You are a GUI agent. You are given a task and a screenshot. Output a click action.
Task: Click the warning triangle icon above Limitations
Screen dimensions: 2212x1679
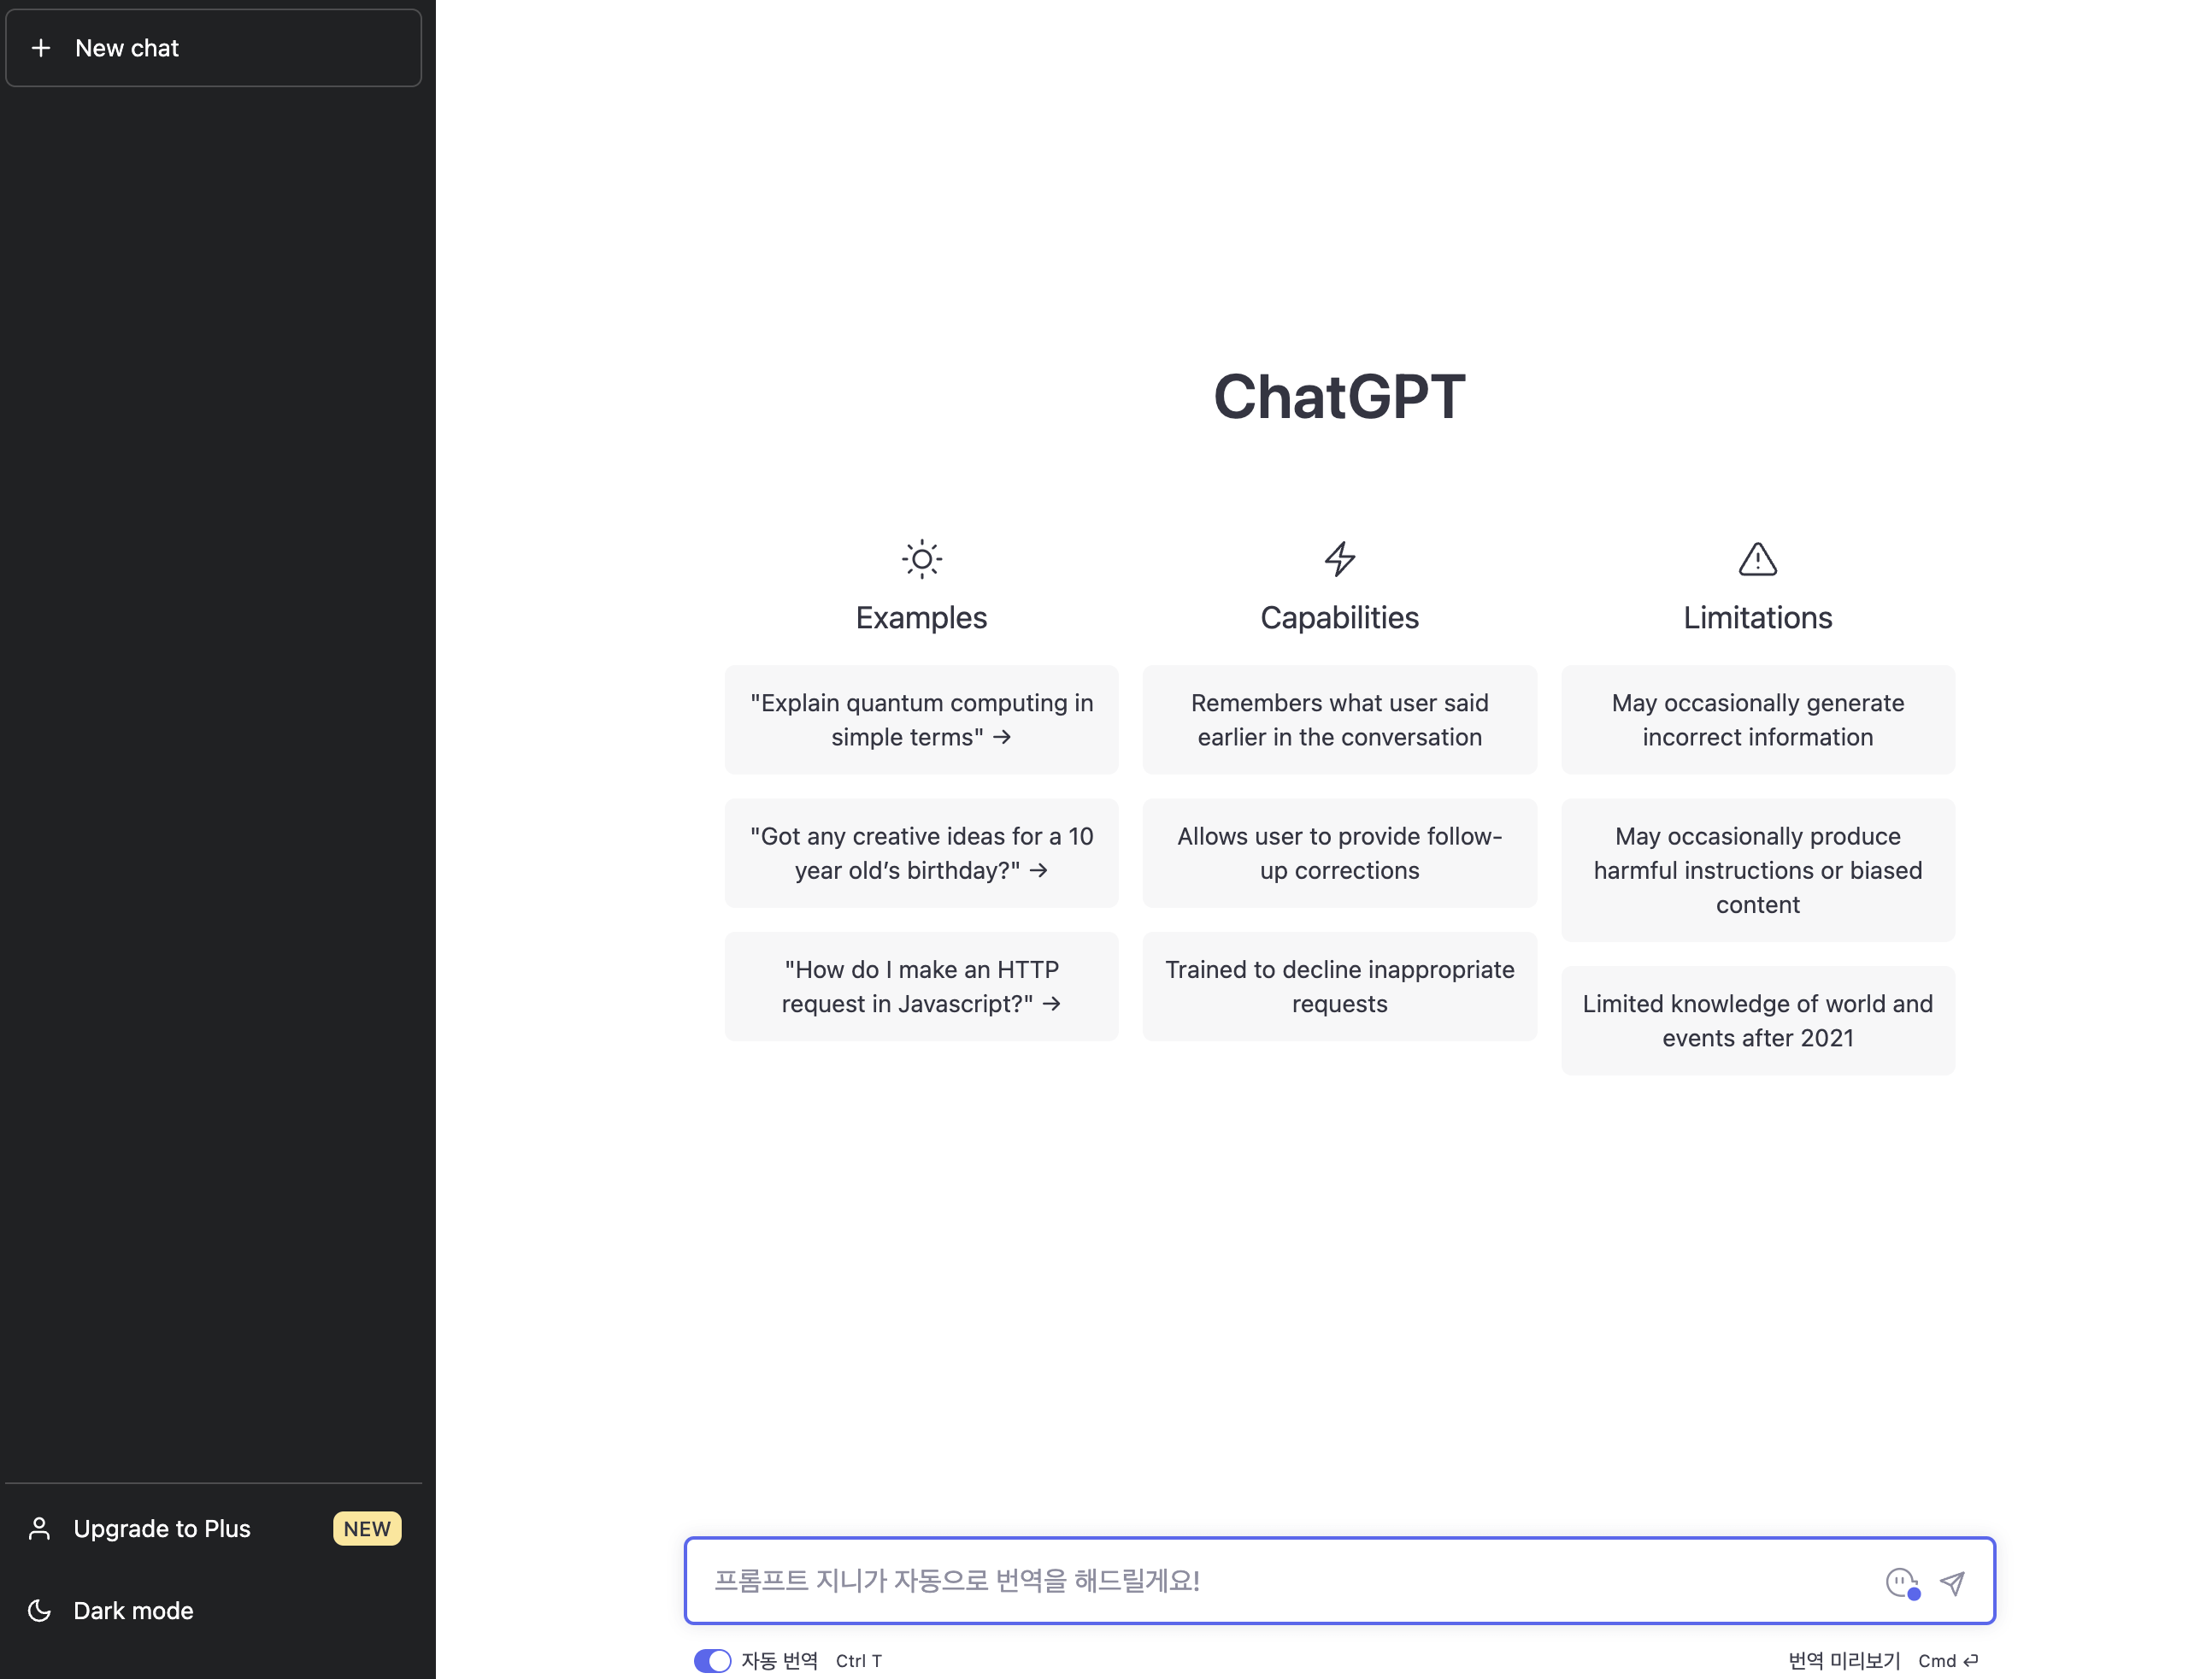1757,559
